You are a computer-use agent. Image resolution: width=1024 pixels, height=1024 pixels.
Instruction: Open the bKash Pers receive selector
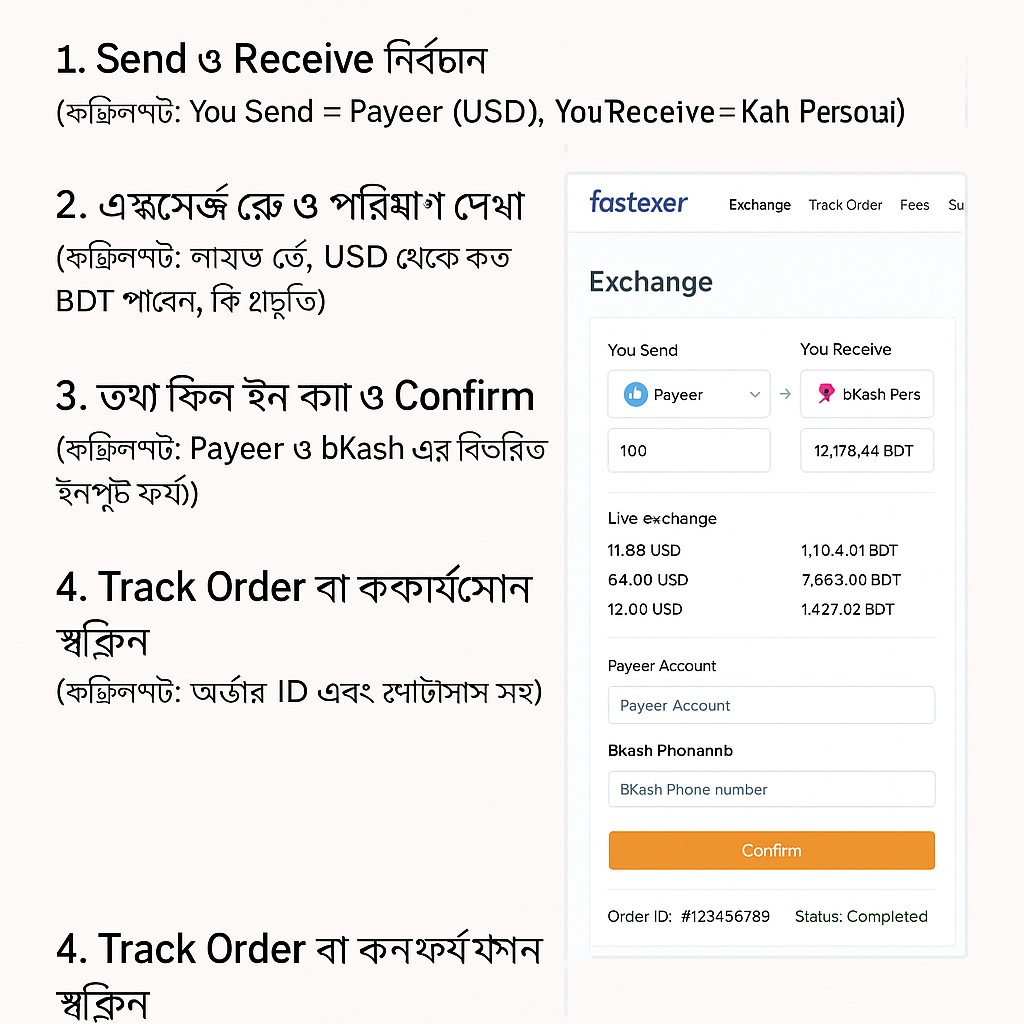(867, 394)
